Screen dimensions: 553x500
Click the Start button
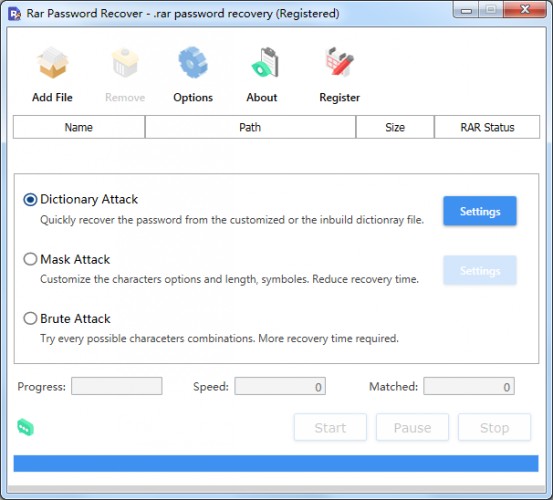point(330,427)
